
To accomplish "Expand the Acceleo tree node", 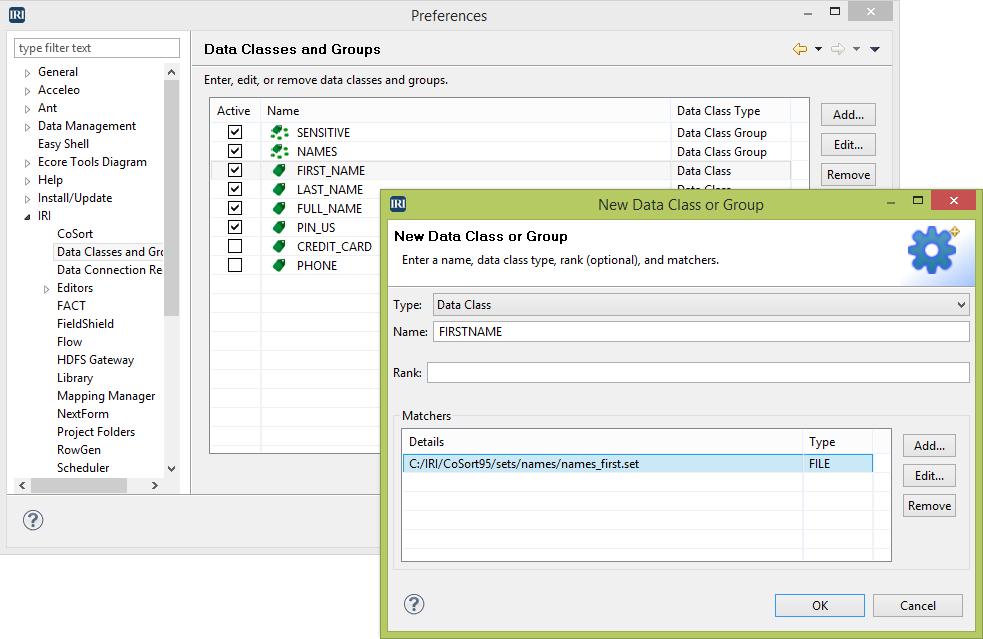I will 28,91.
